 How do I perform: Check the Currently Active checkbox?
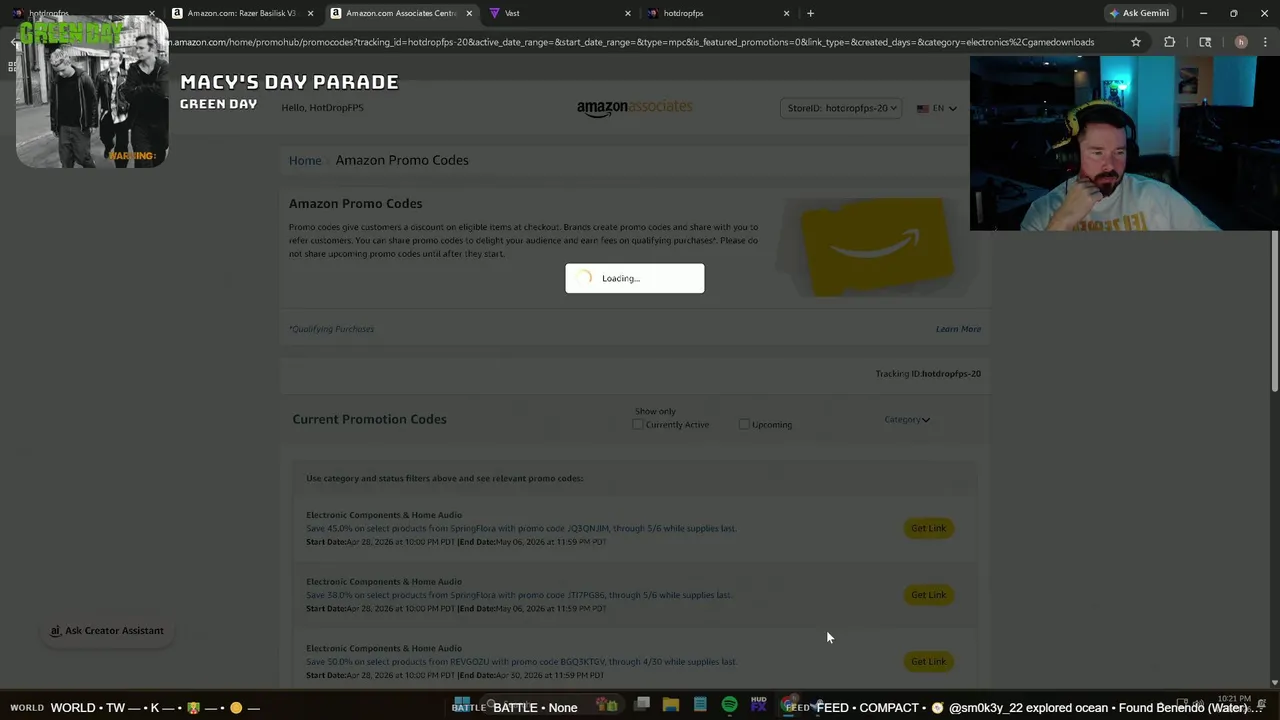point(638,424)
